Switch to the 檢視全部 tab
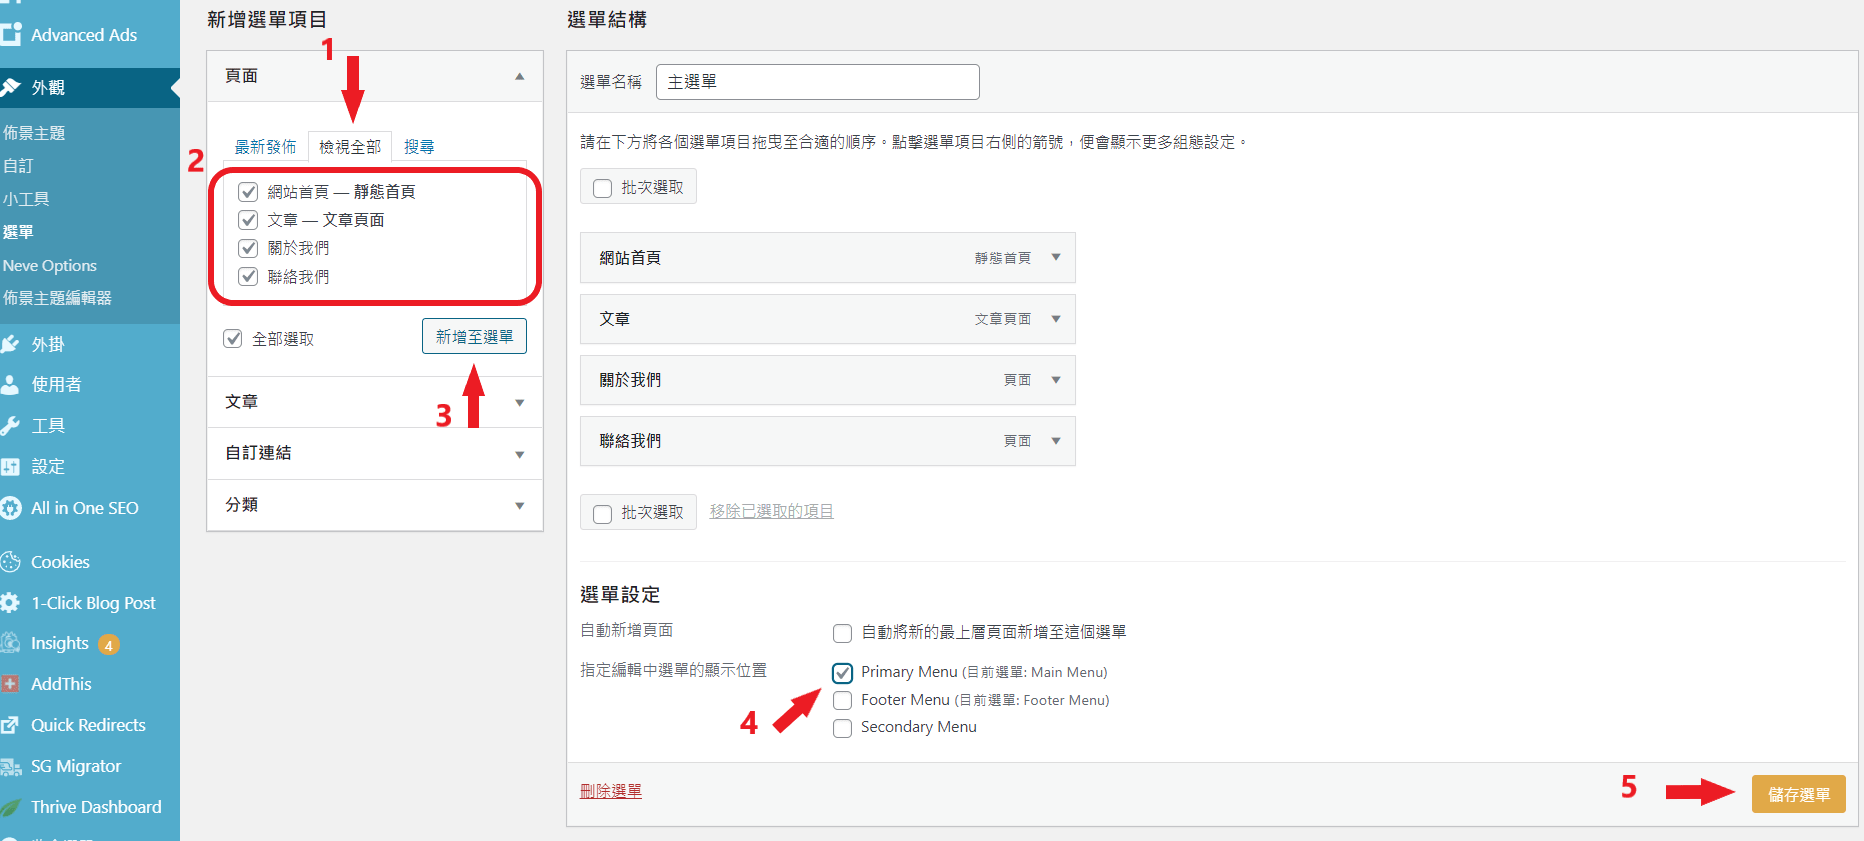Image resolution: width=1864 pixels, height=841 pixels. click(350, 147)
